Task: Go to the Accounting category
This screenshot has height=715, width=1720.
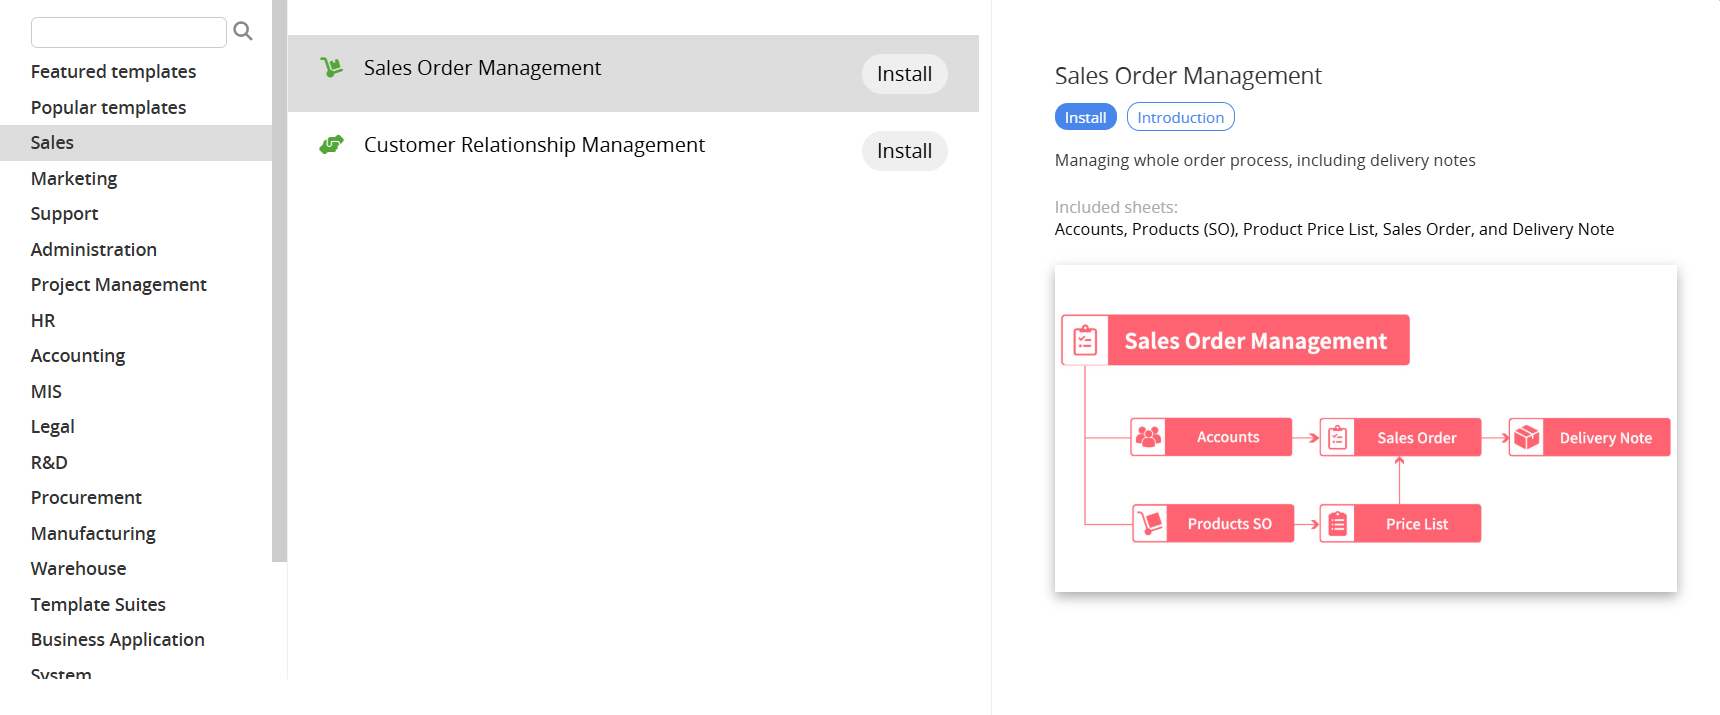Action: (78, 356)
